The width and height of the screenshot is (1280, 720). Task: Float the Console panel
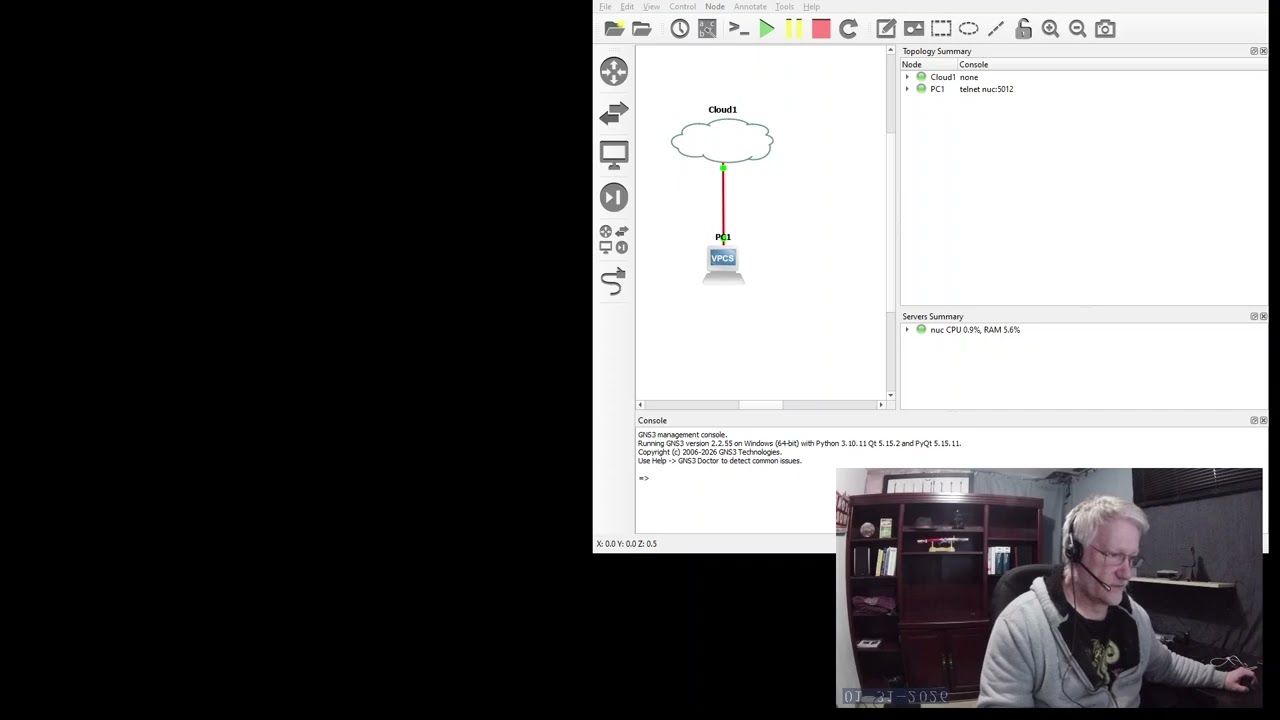coord(1253,420)
